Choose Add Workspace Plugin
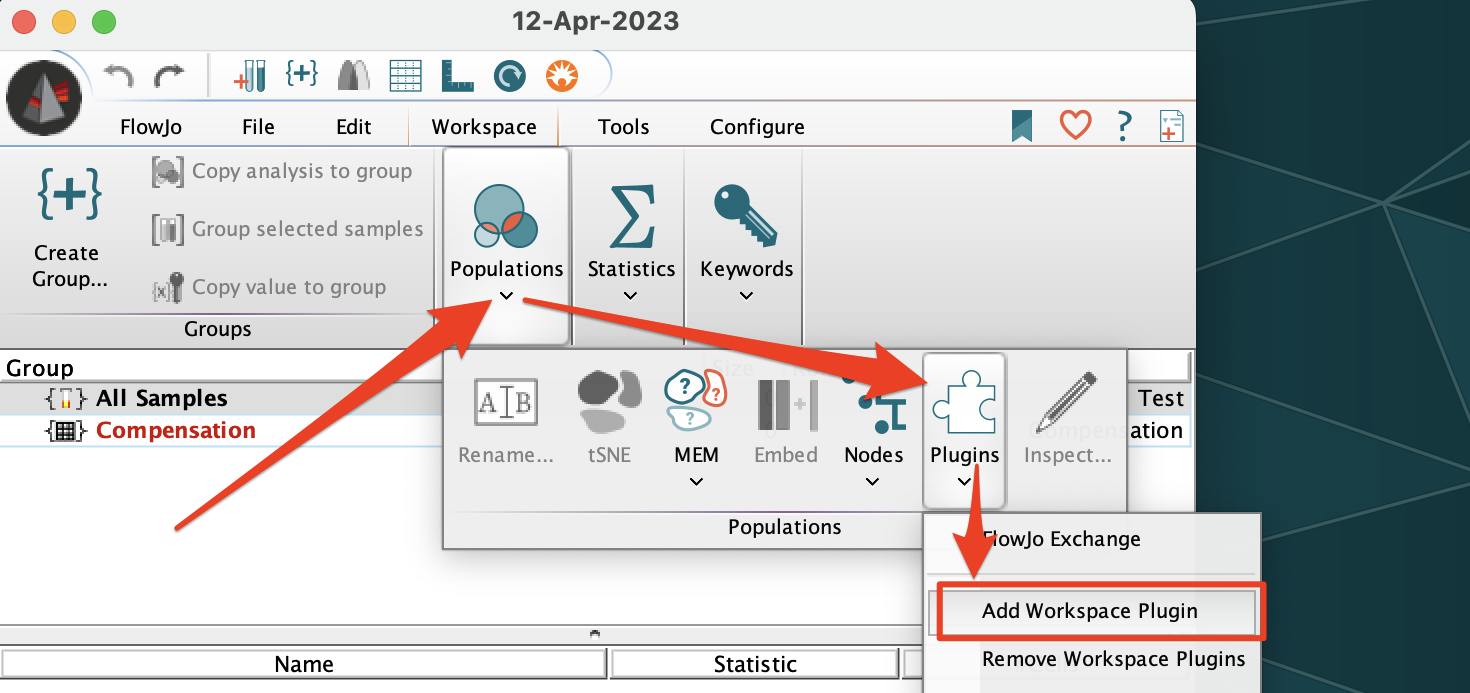Image resolution: width=1470 pixels, height=693 pixels. [x=1093, y=611]
